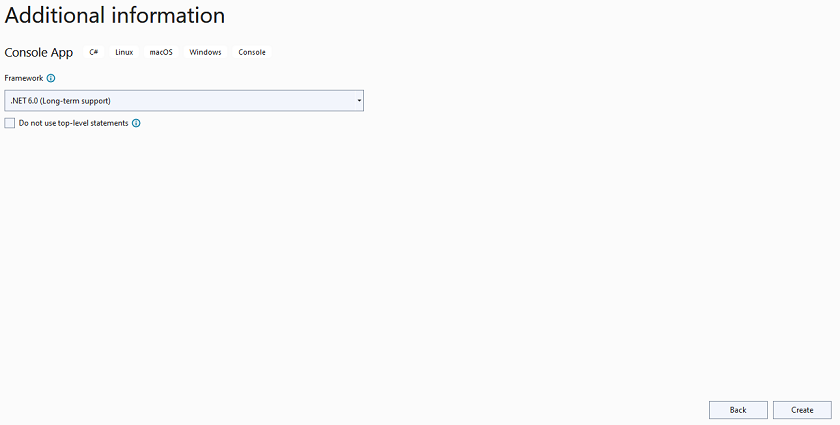Click the word 'Additional' in the page title
840x425 pixels.
[x=54, y=15]
